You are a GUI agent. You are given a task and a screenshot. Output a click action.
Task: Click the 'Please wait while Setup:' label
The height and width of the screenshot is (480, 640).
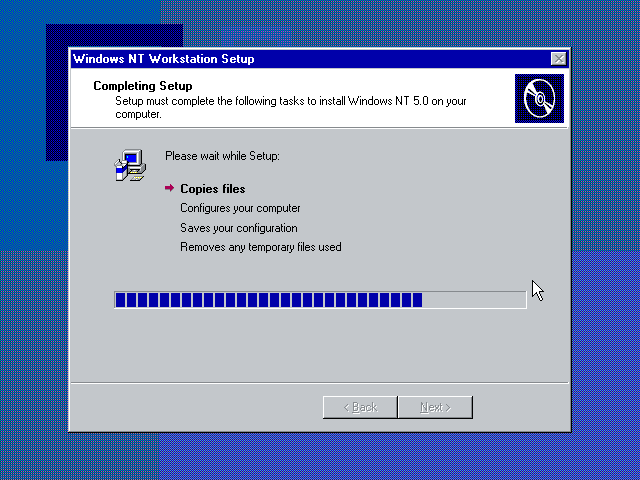222,156
